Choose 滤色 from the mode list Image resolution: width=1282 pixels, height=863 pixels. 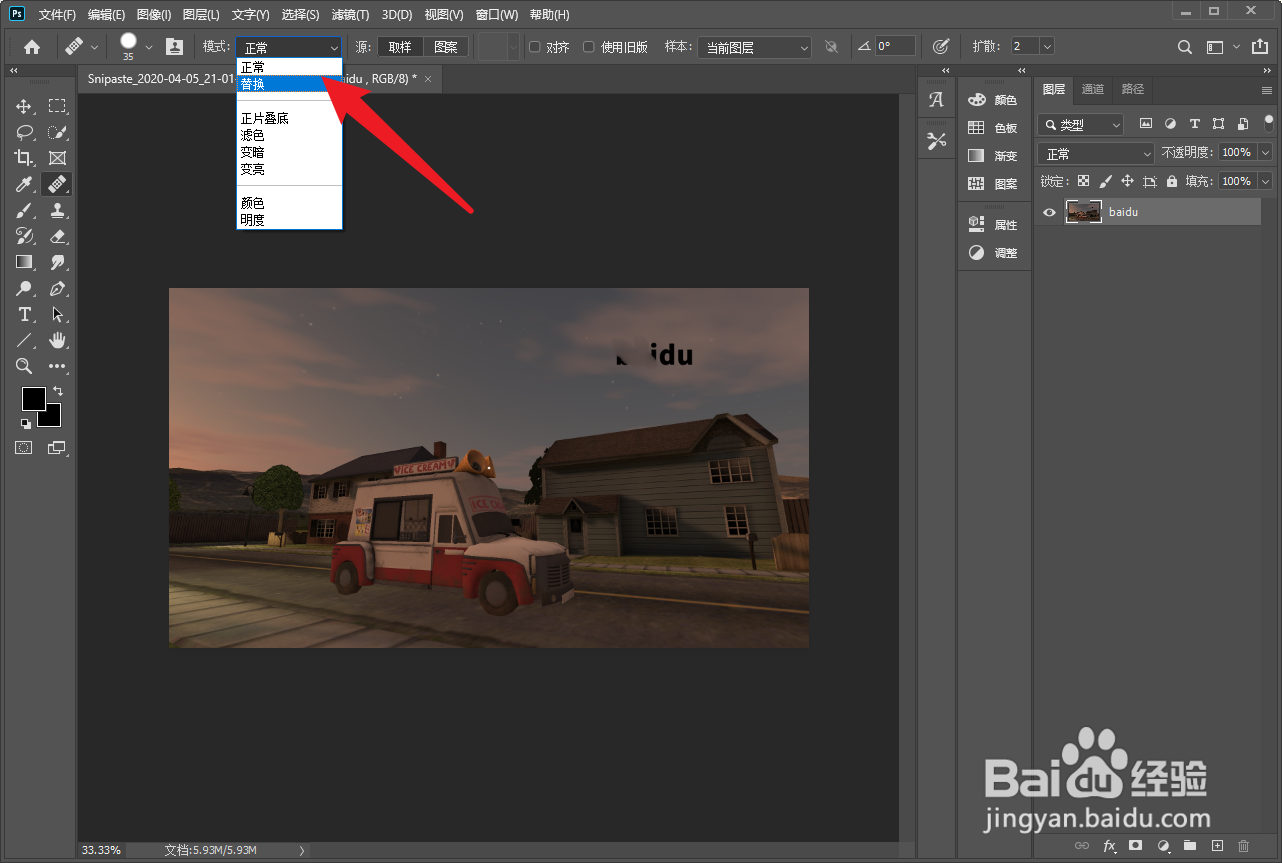[290, 135]
